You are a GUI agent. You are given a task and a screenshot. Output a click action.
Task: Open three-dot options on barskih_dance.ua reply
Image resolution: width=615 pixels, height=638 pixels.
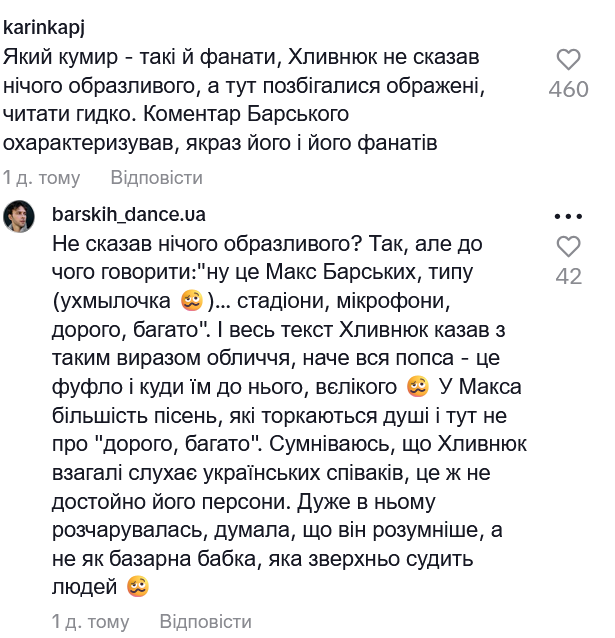pyautogui.click(x=568, y=216)
